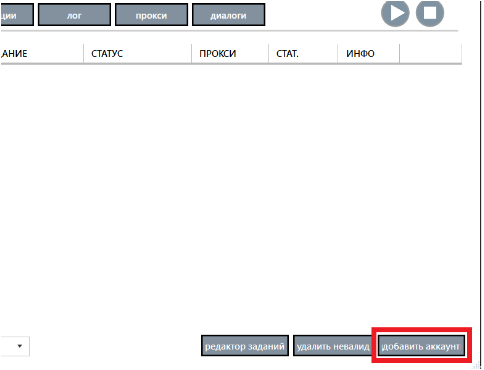Screen dimensions: 484x370
Task: Click the divider between СТАТ. and ИНФО headers
Action: tap(338, 53)
